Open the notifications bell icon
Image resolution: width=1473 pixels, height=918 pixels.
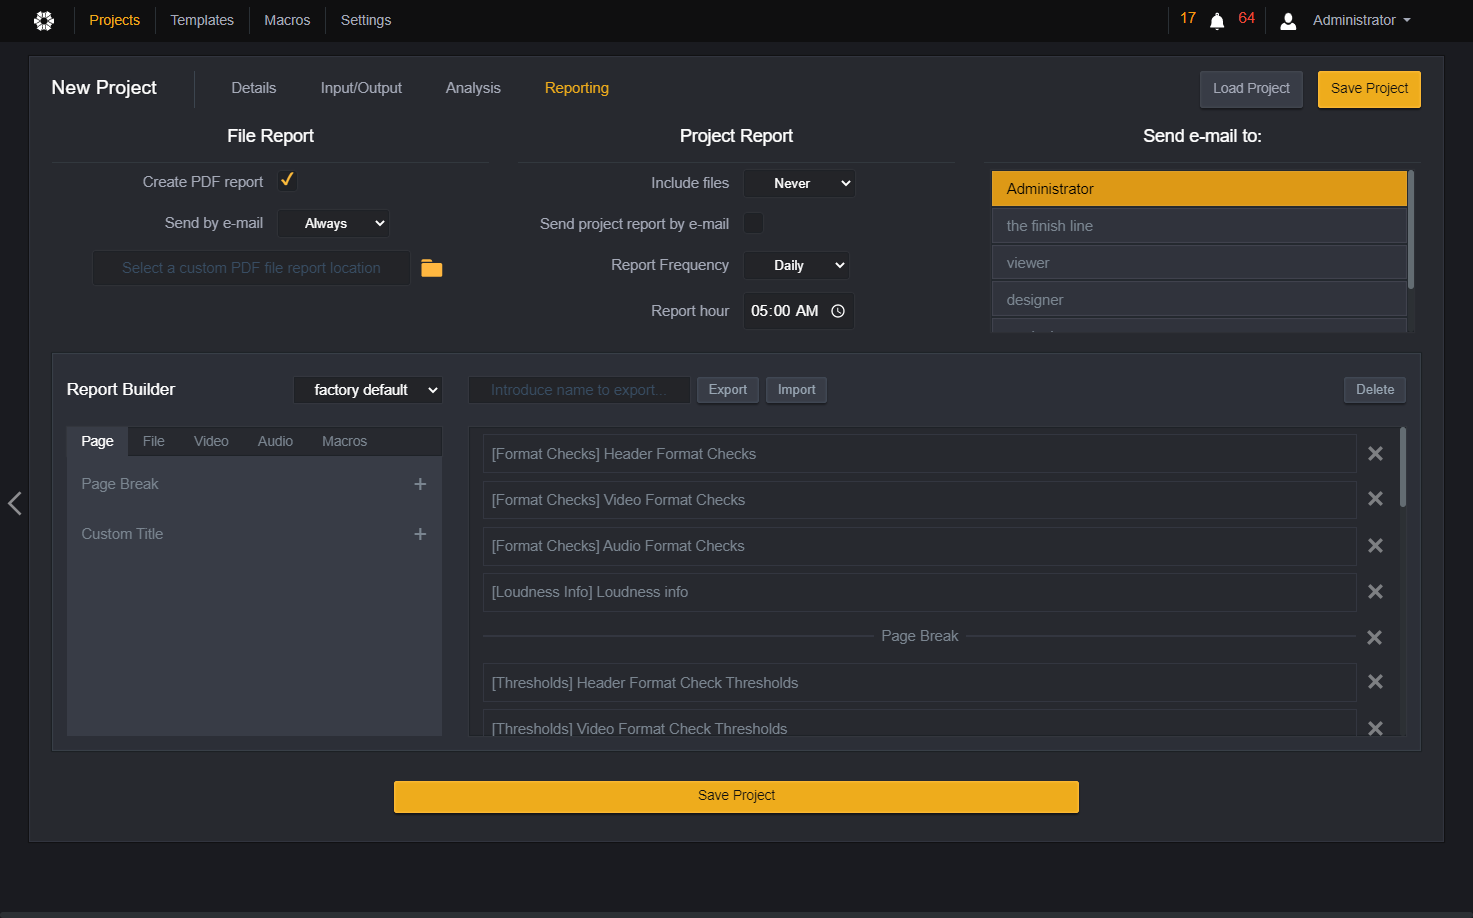coord(1217,21)
